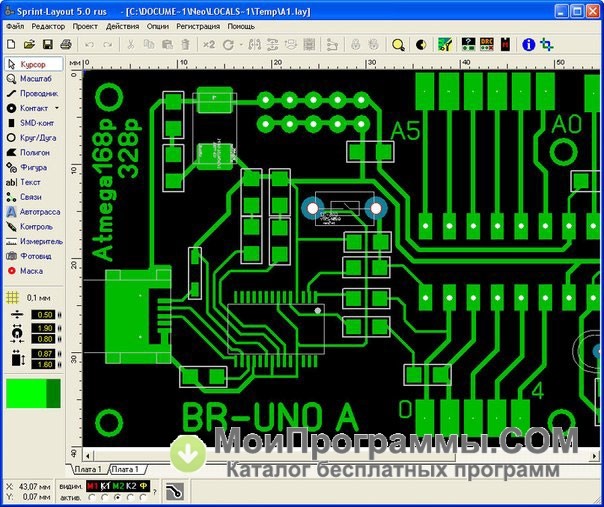Screen dimensions: 604x507
Task: Switch to the first Плата 1 tab
Action: point(88,469)
